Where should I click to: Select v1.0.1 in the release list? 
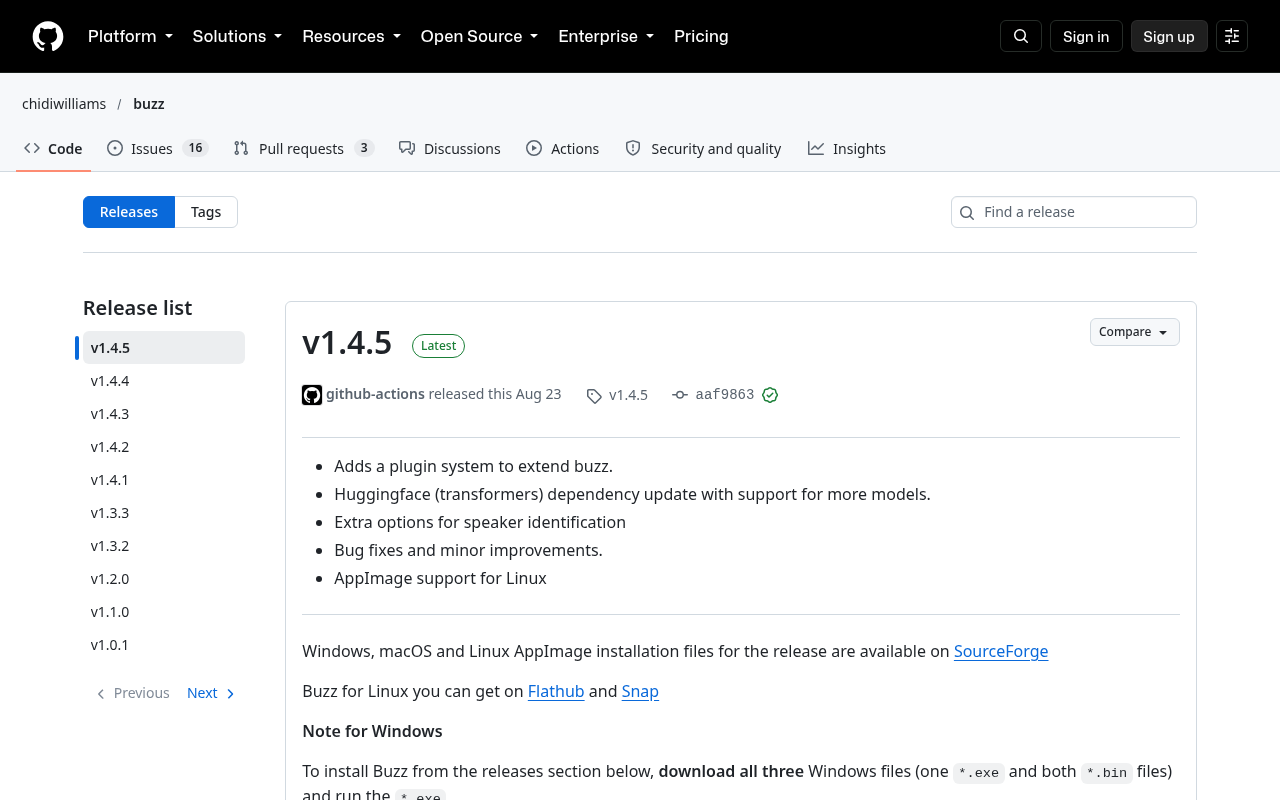point(164,645)
